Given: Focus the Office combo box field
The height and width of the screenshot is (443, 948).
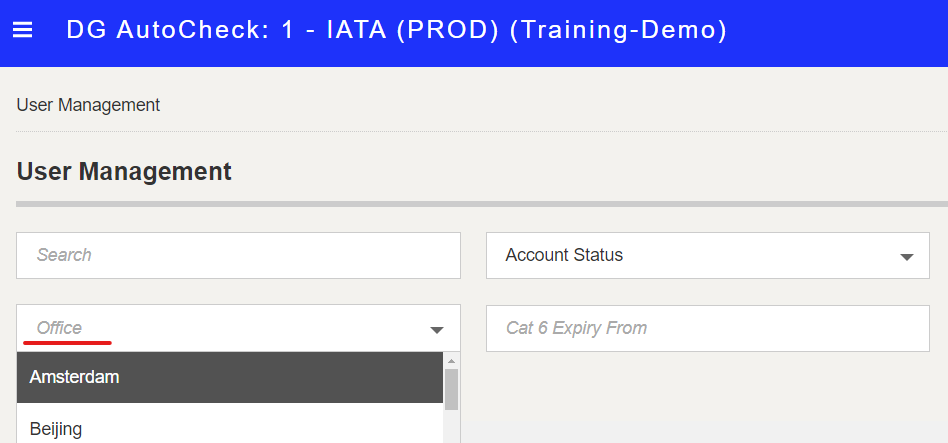Looking at the screenshot, I should pyautogui.click(x=238, y=328).
